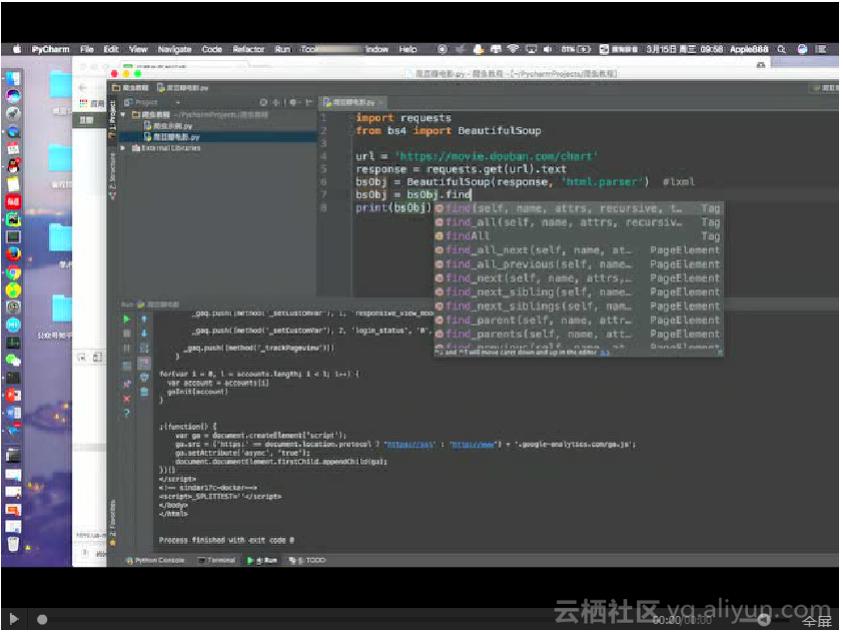
Task: Click the .py file breadcrumb in navigation bar
Action: 183,88
